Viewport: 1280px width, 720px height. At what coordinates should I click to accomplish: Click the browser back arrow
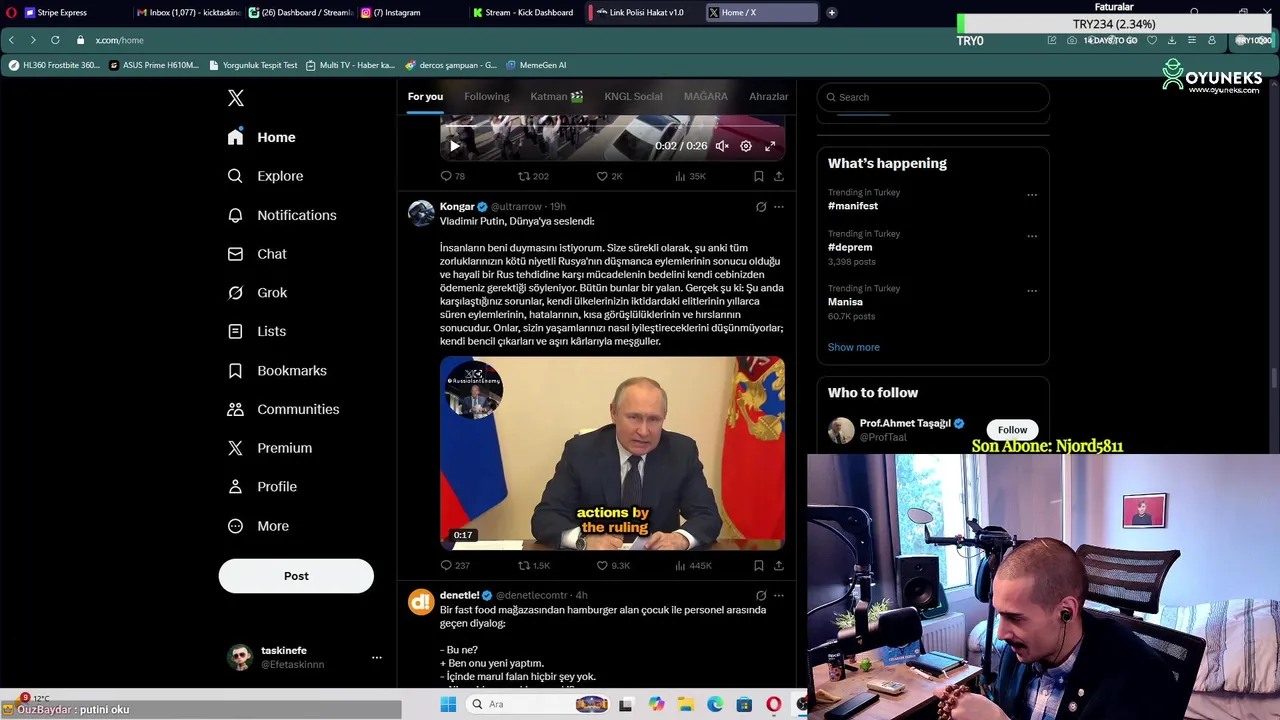(11, 40)
